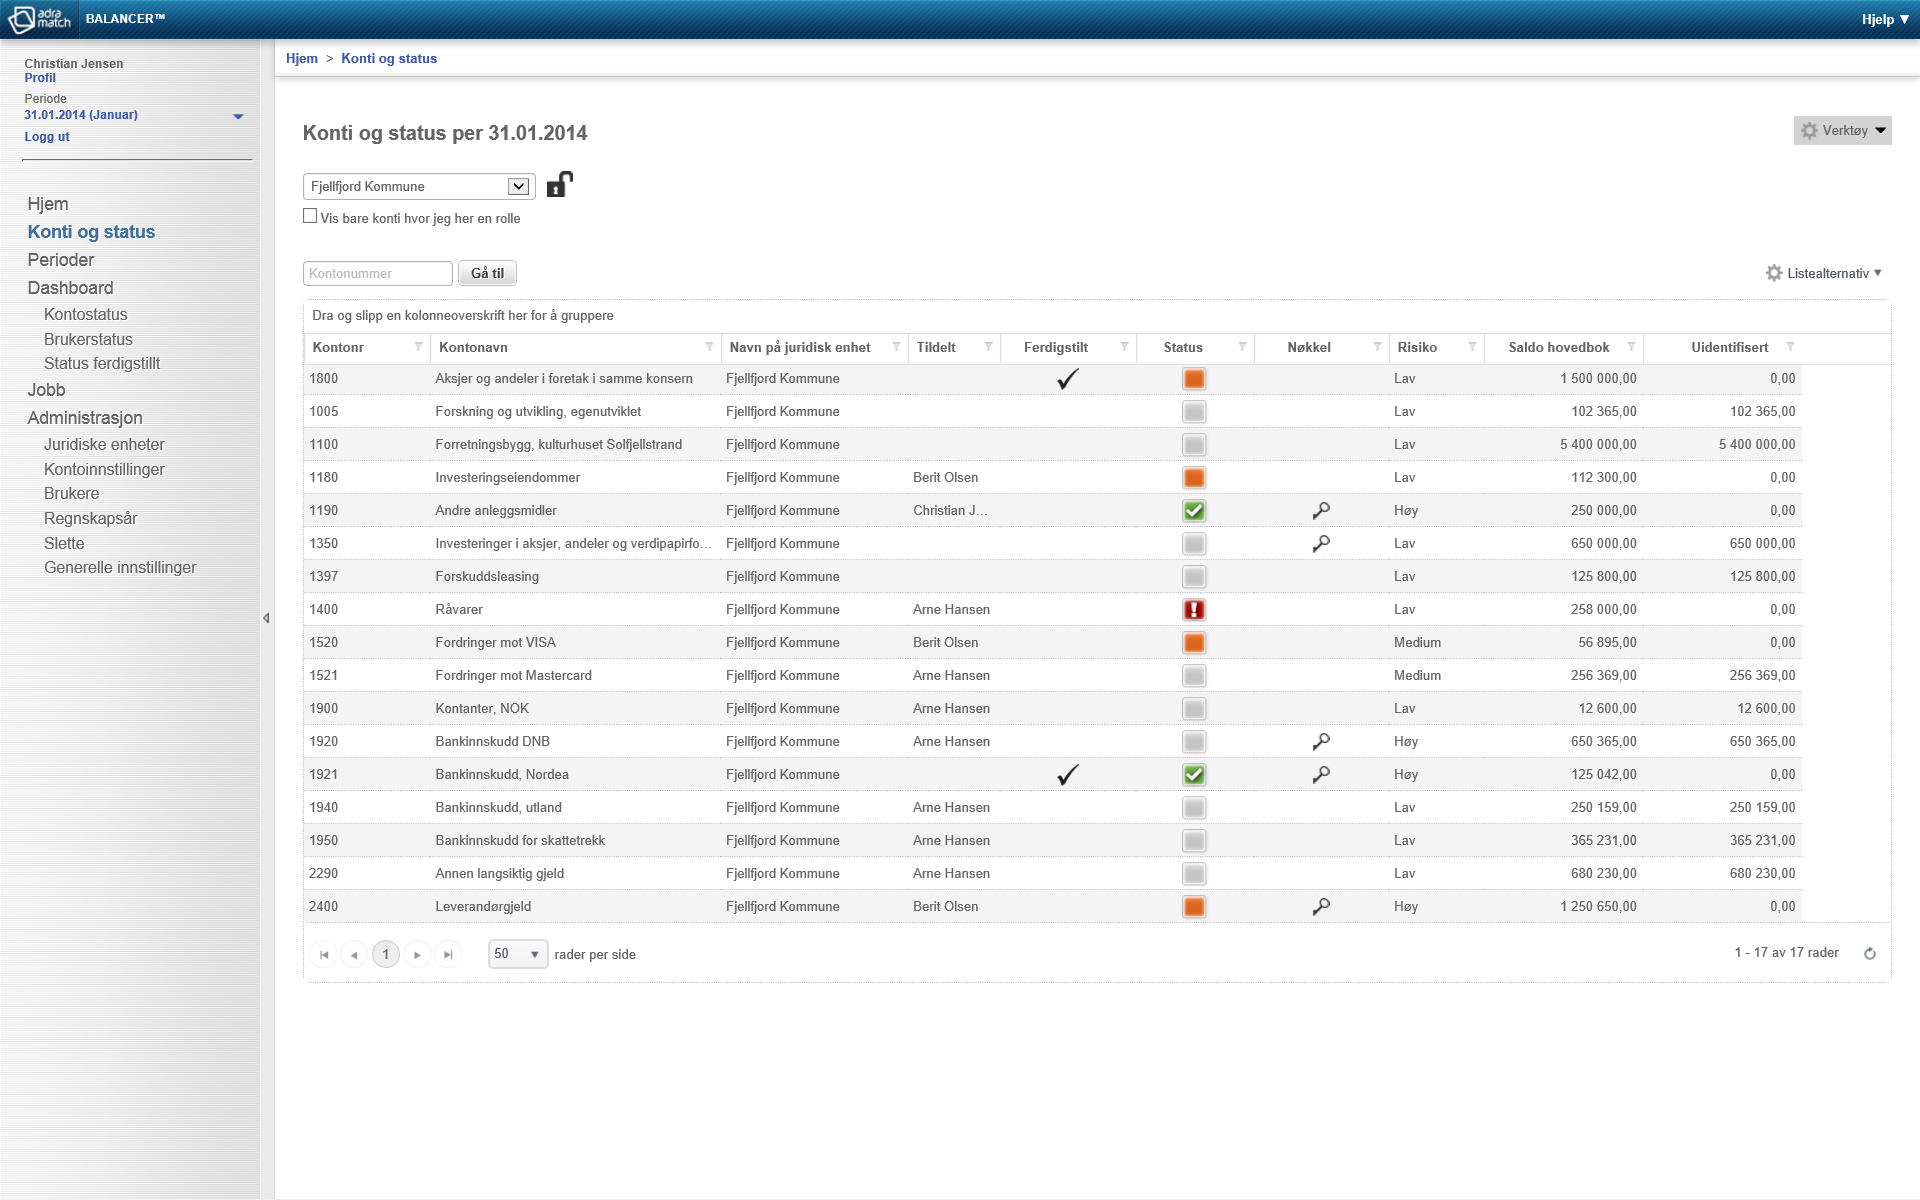The height and width of the screenshot is (1200, 1920).
Task: Go to last page of list
Action: coord(448,955)
